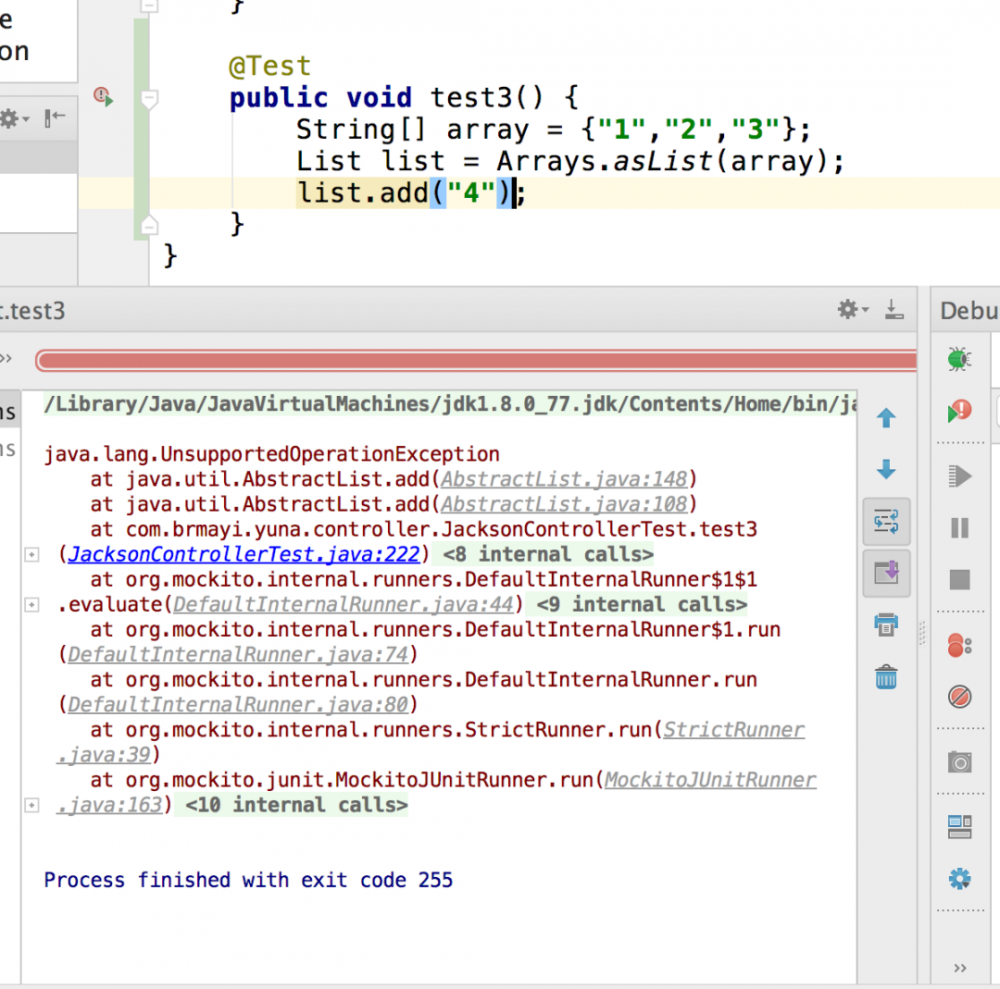The image size is (1000, 989).
Task: Toggle the soft-wrap console output button
Action: [x=886, y=521]
